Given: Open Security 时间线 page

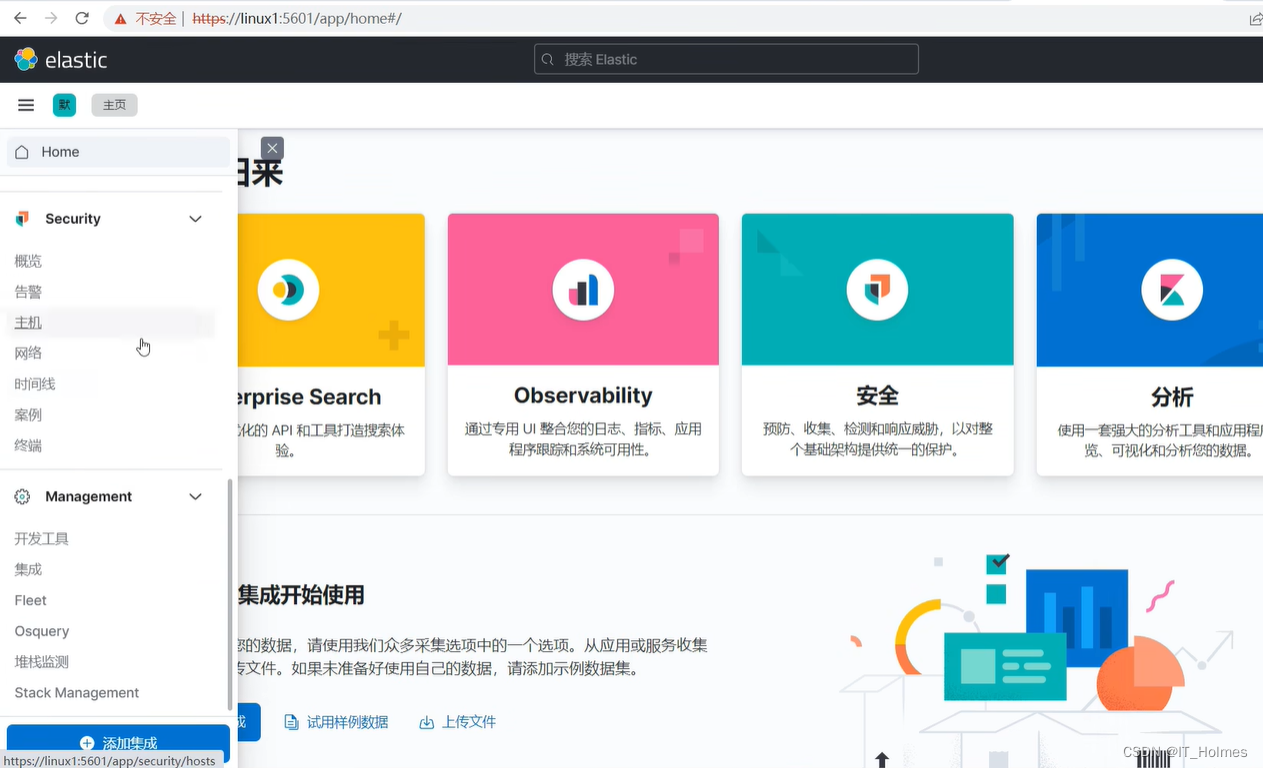Looking at the screenshot, I should [x=35, y=384].
